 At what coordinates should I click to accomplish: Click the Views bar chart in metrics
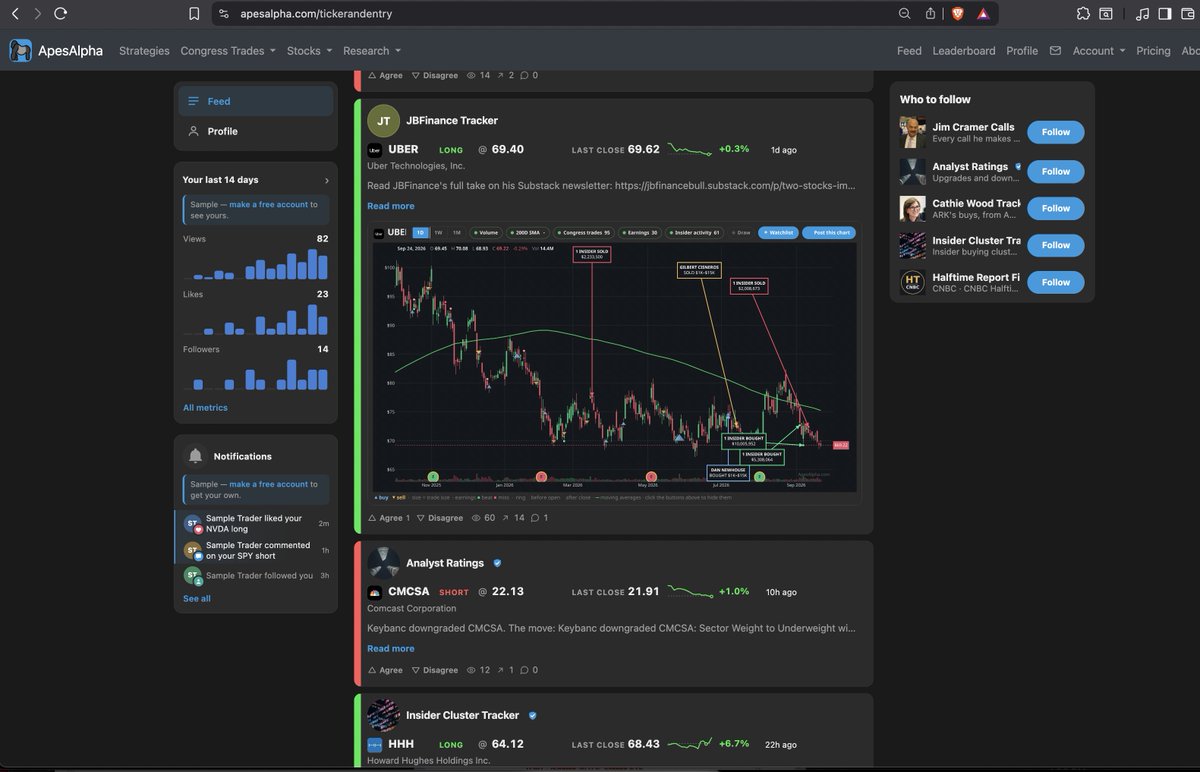coord(256,264)
